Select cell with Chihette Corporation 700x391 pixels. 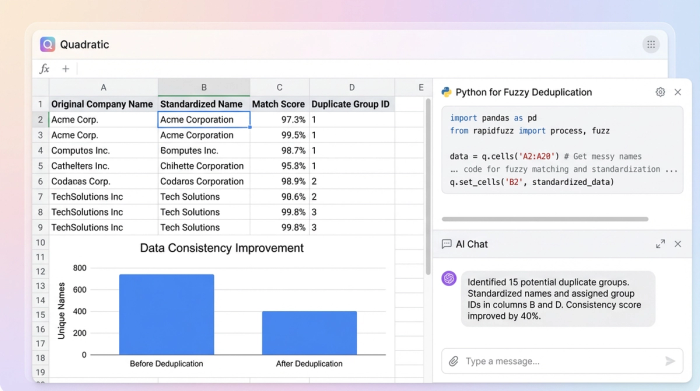[x=204, y=166]
